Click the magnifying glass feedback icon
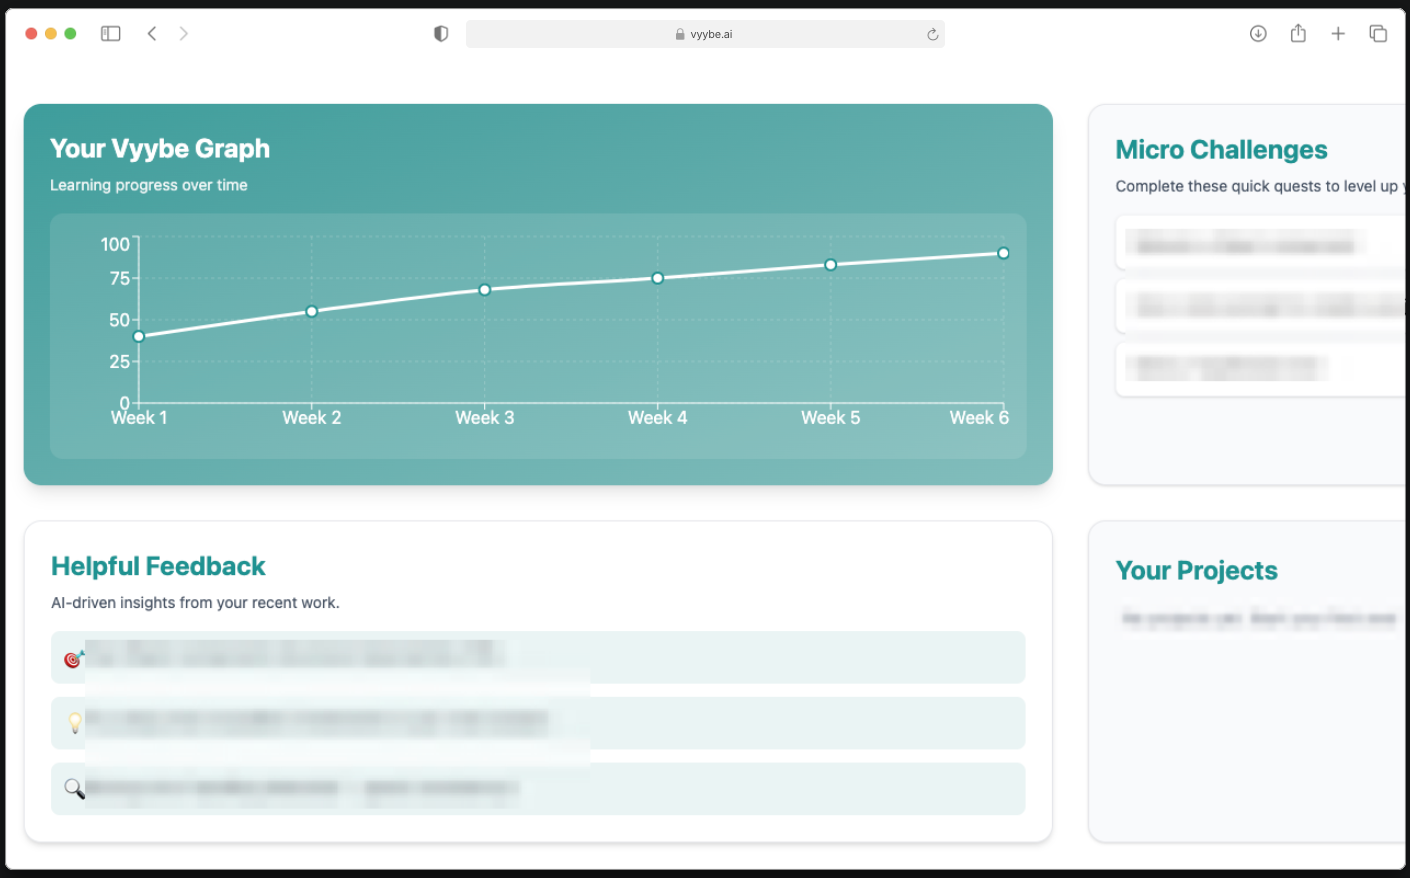This screenshot has width=1410, height=878. coord(74,789)
